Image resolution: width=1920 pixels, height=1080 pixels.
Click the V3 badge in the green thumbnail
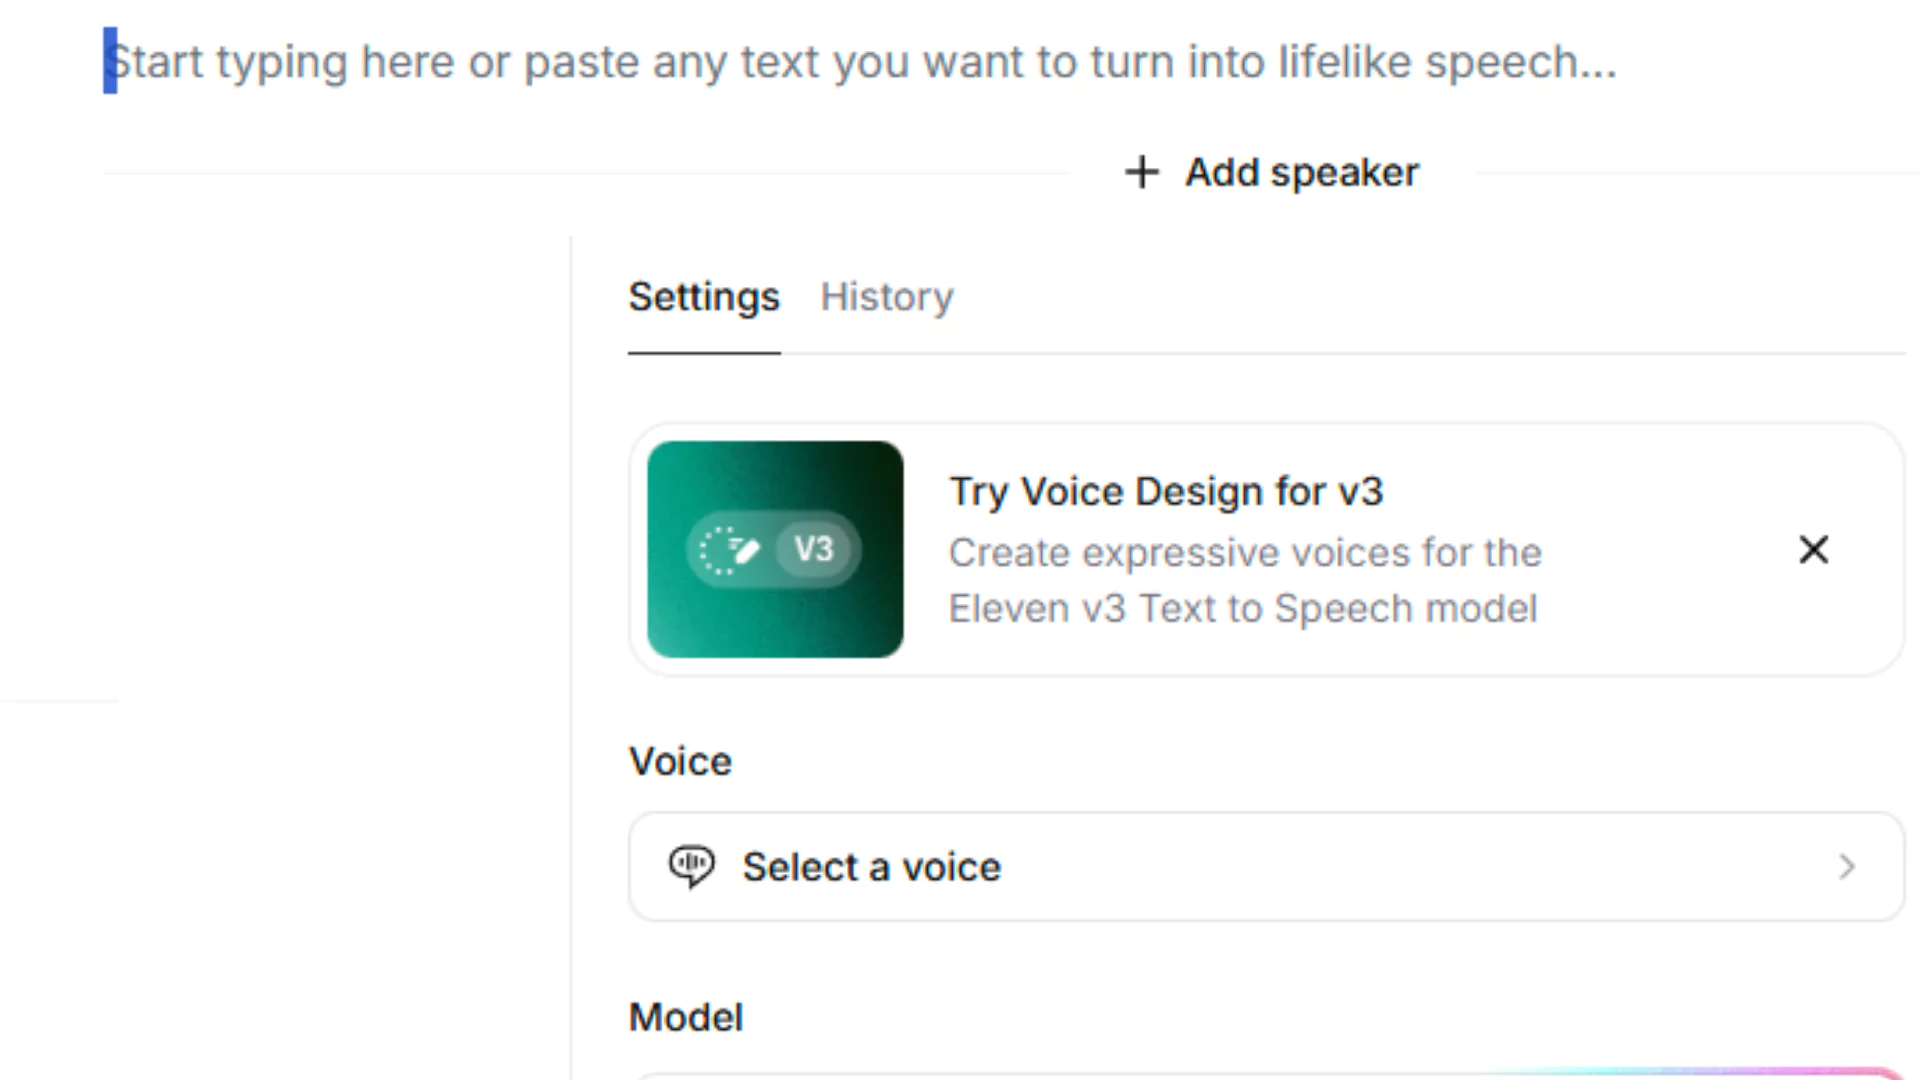click(x=813, y=549)
